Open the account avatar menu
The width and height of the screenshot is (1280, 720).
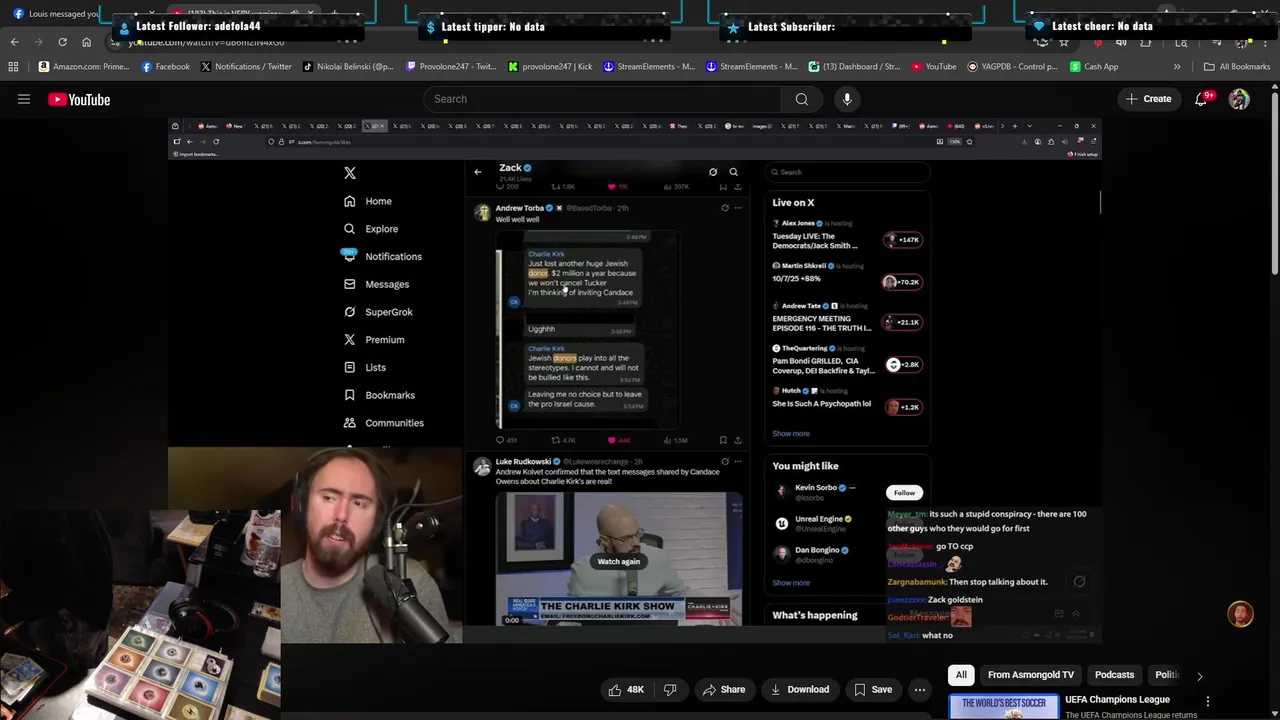click(x=1239, y=99)
